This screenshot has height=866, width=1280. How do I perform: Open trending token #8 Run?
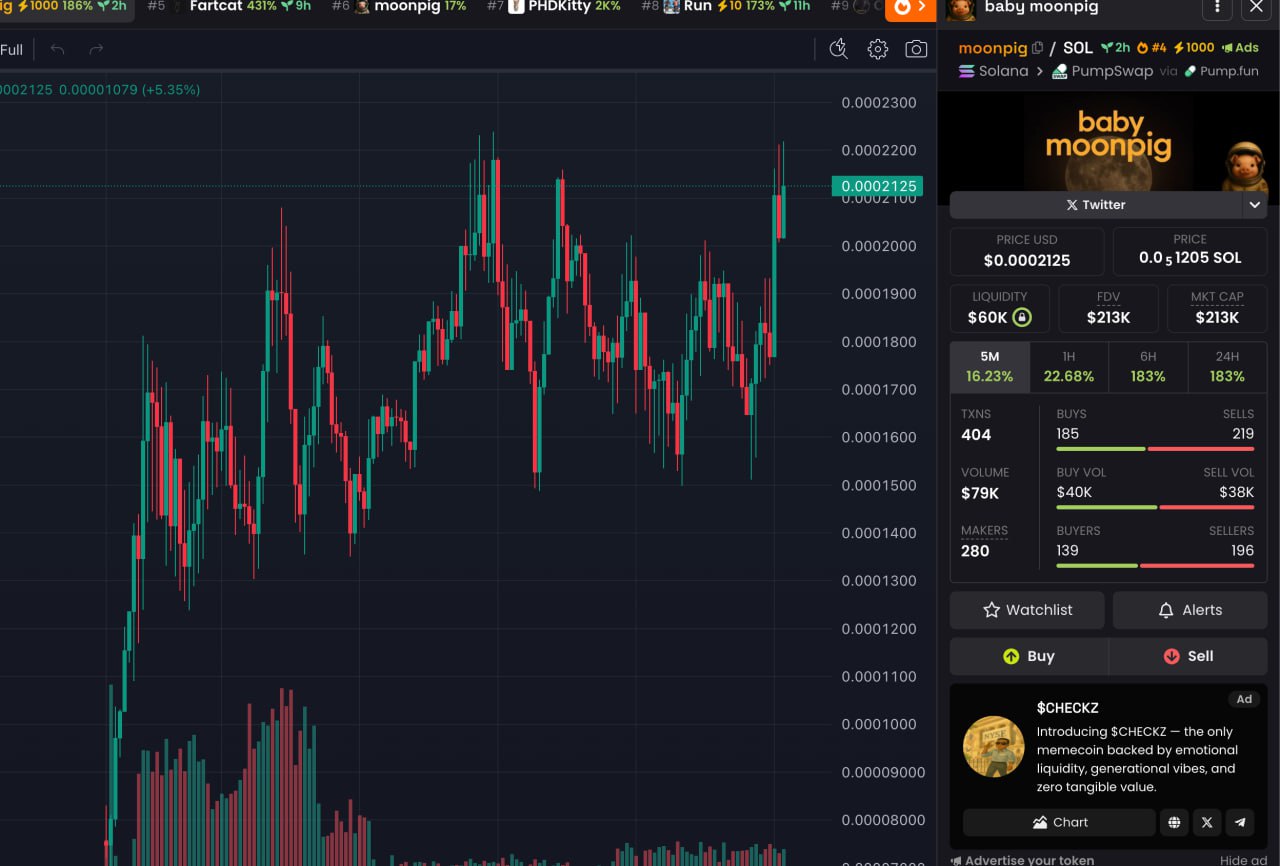tap(725, 6)
